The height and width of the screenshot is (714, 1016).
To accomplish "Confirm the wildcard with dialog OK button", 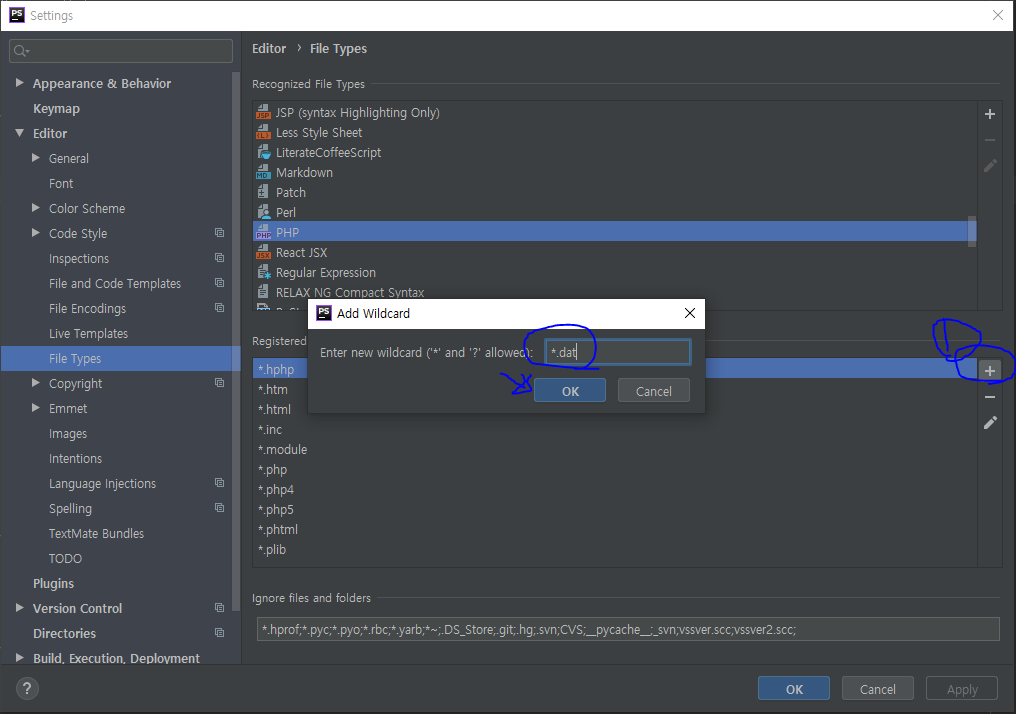I will point(570,391).
